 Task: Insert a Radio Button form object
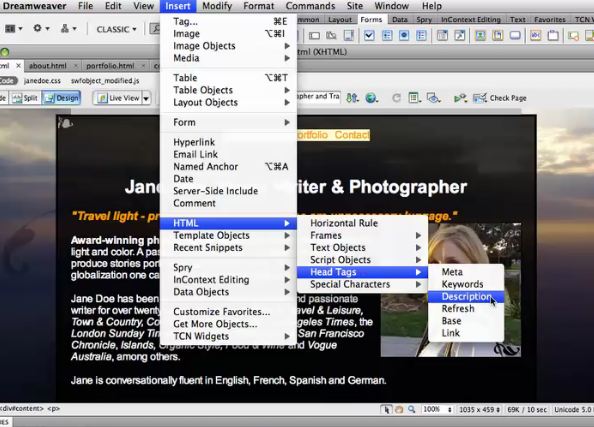[404, 36]
